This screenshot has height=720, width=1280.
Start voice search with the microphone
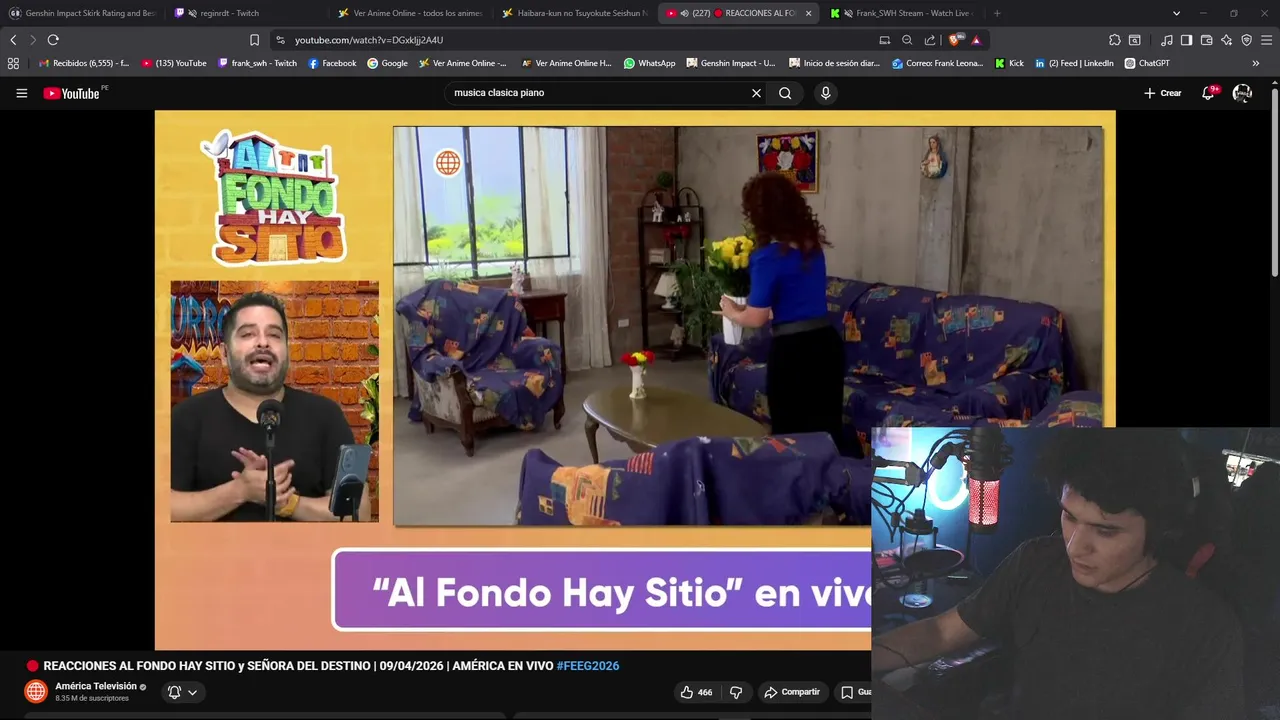[825, 93]
